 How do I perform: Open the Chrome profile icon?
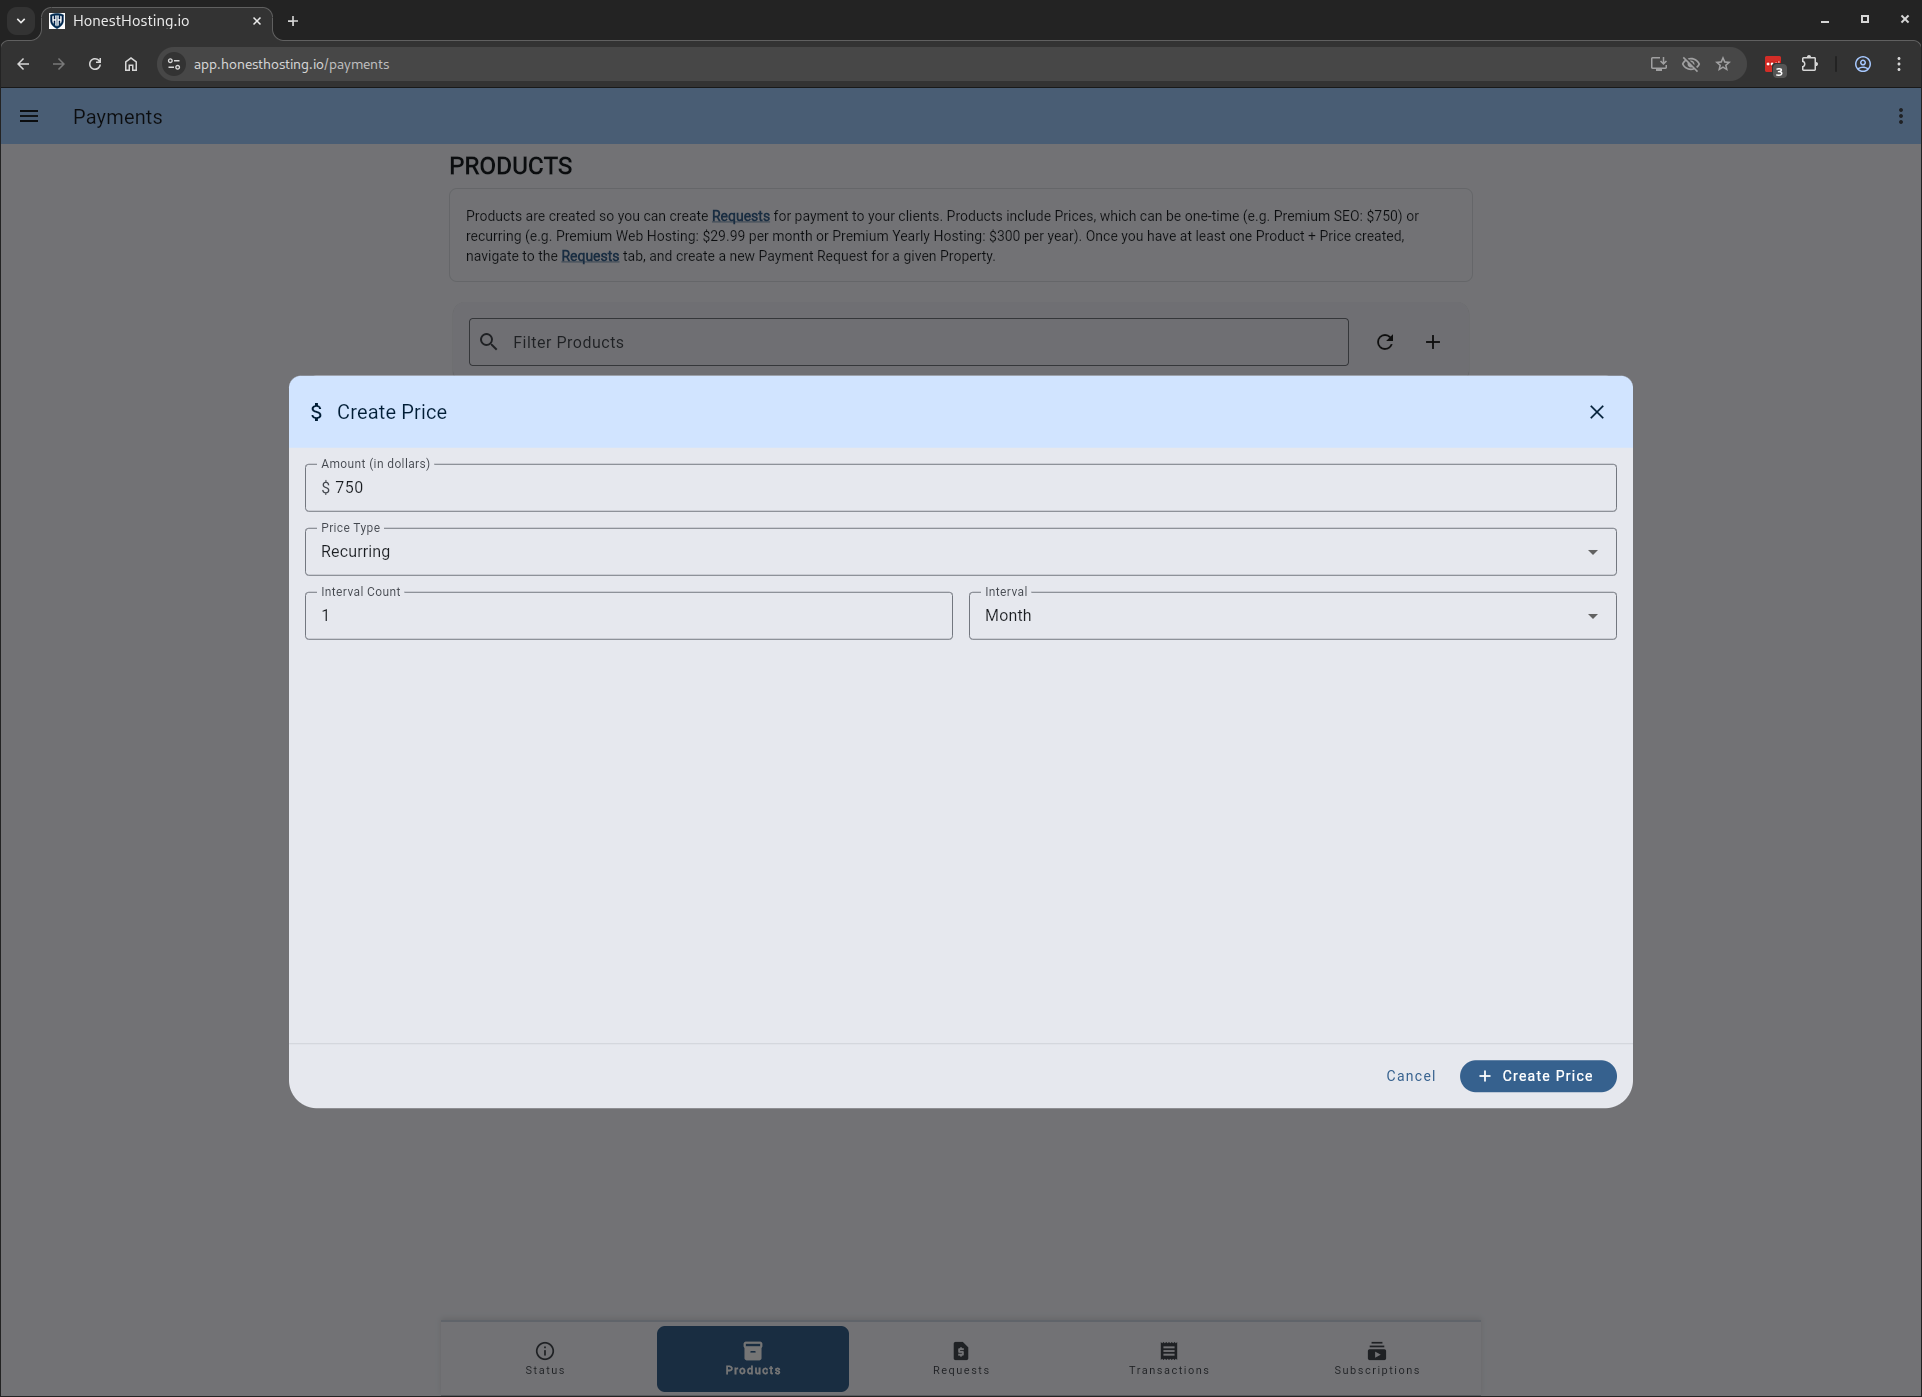[1862, 64]
